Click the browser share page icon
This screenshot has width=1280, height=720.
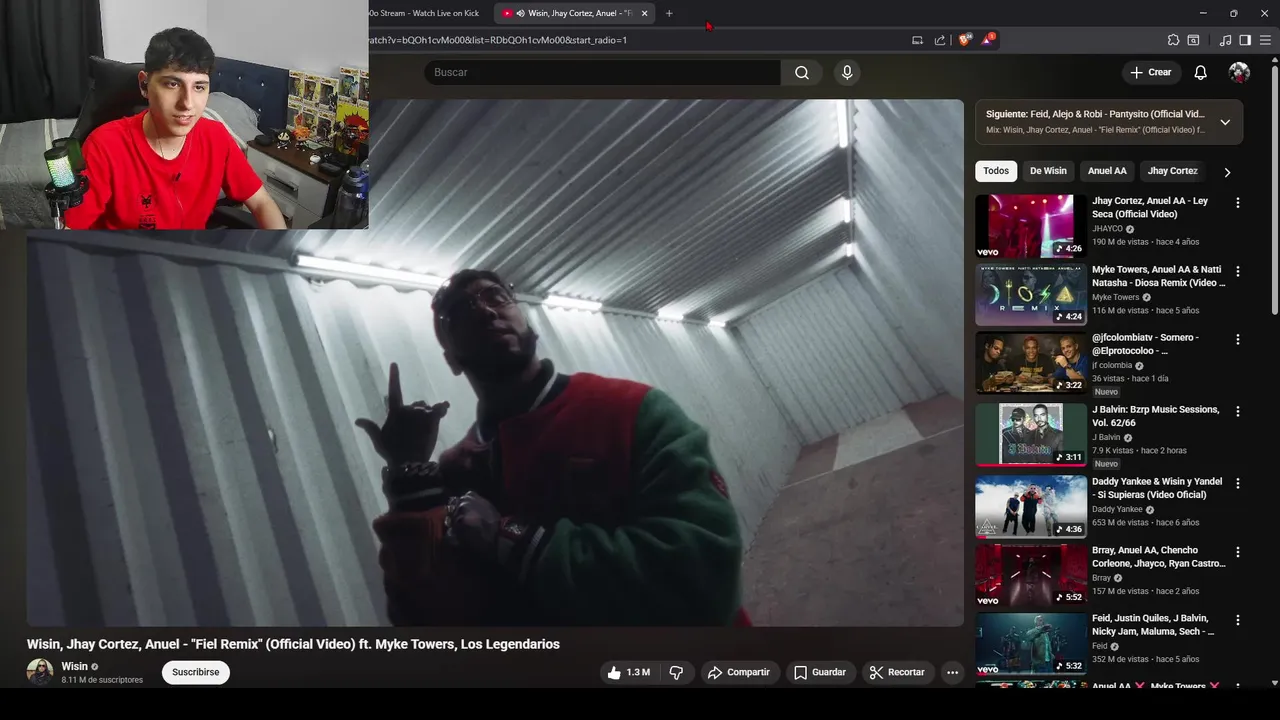coord(940,40)
